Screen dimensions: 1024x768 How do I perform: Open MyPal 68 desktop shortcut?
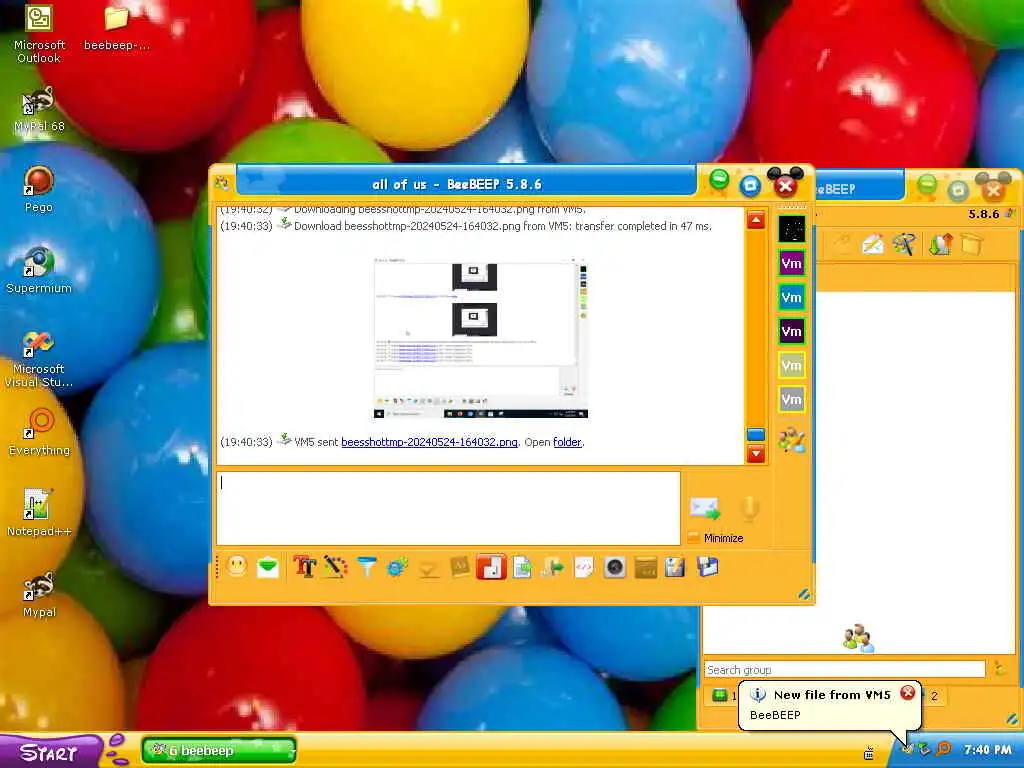39,108
